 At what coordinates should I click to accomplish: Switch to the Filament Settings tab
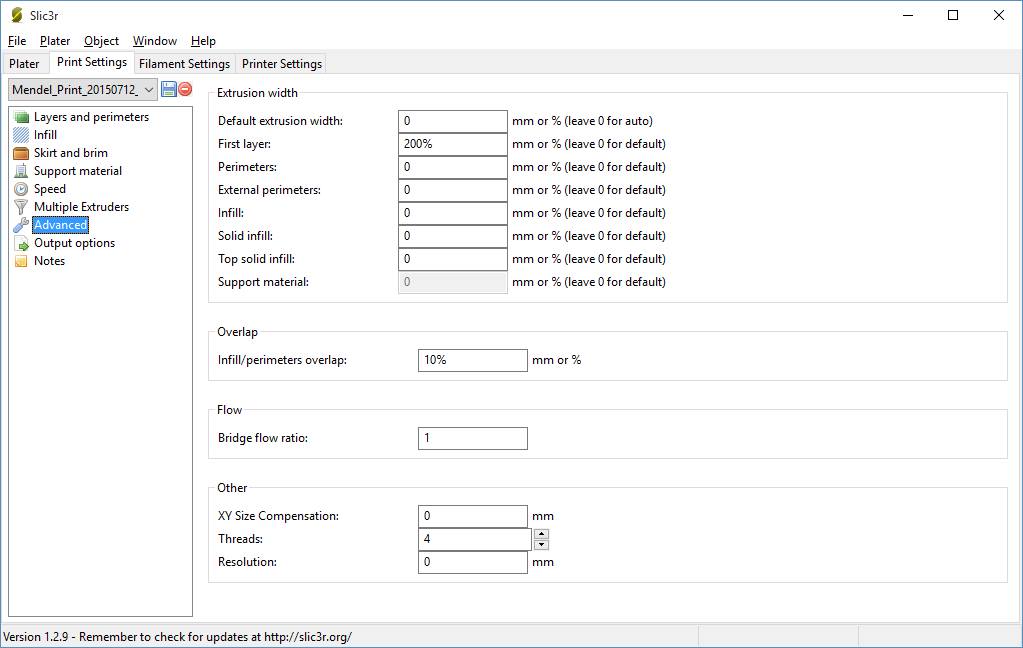click(184, 64)
